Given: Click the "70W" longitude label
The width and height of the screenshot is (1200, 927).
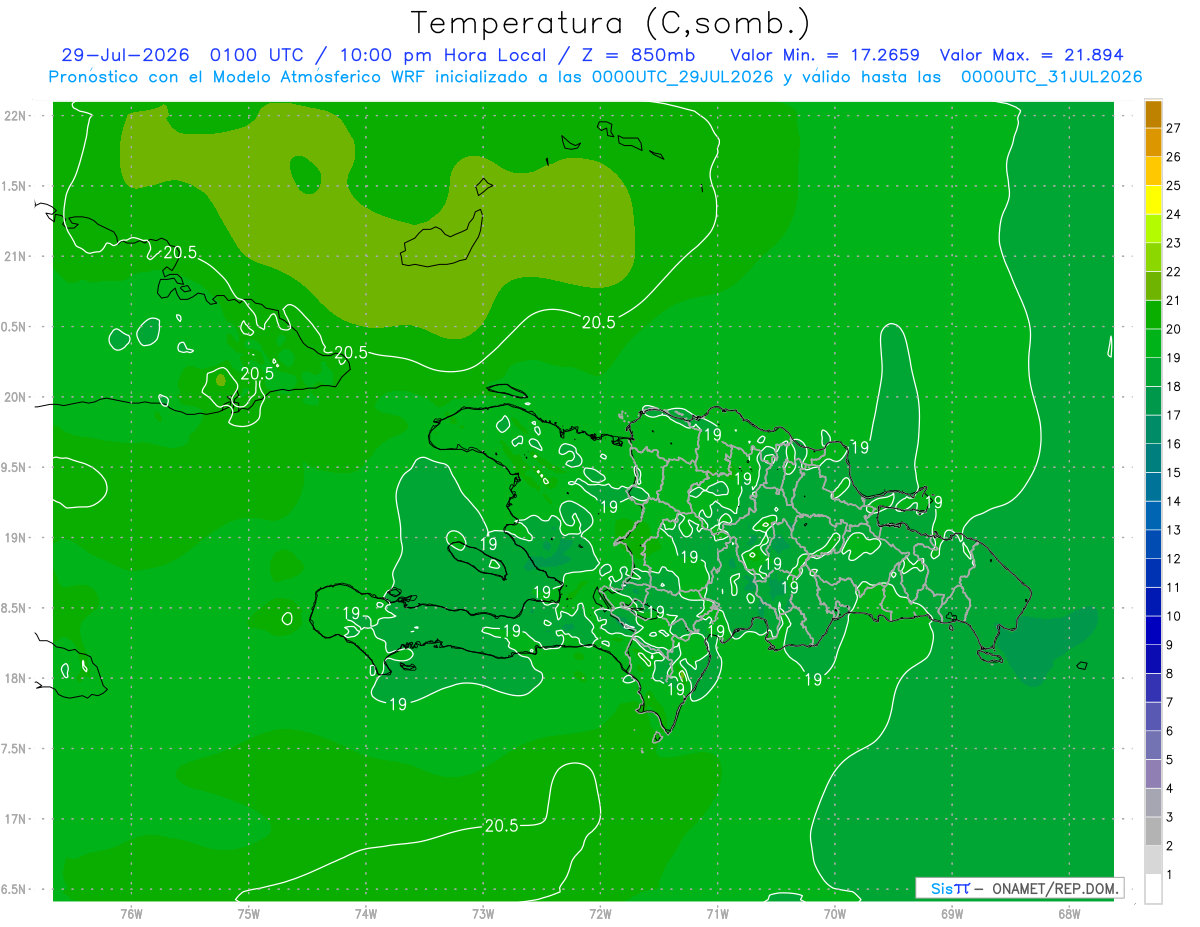Looking at the screenshot, I should [x=835, y=914].
